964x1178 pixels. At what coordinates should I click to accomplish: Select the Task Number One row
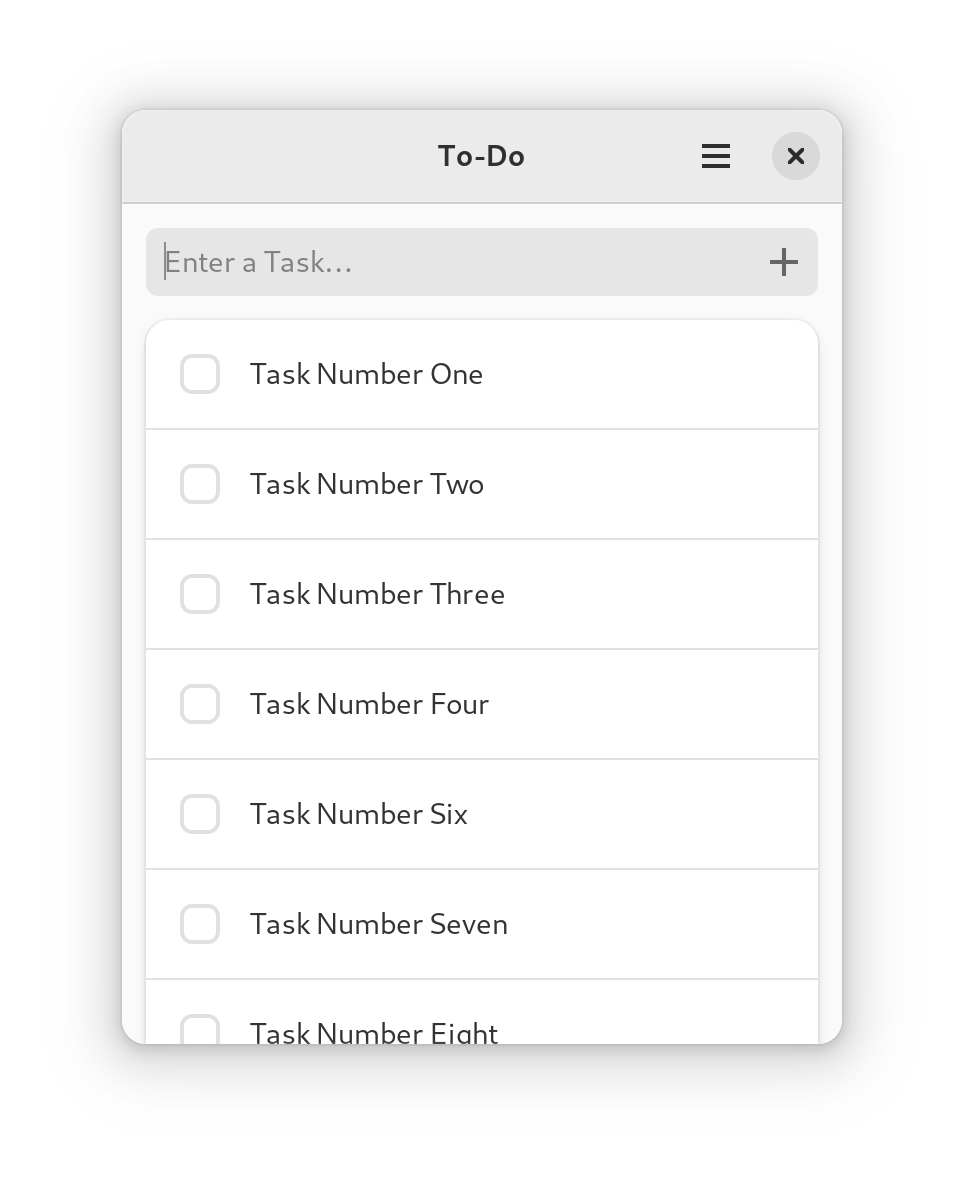pyautogui.click(x=366, y=374)
